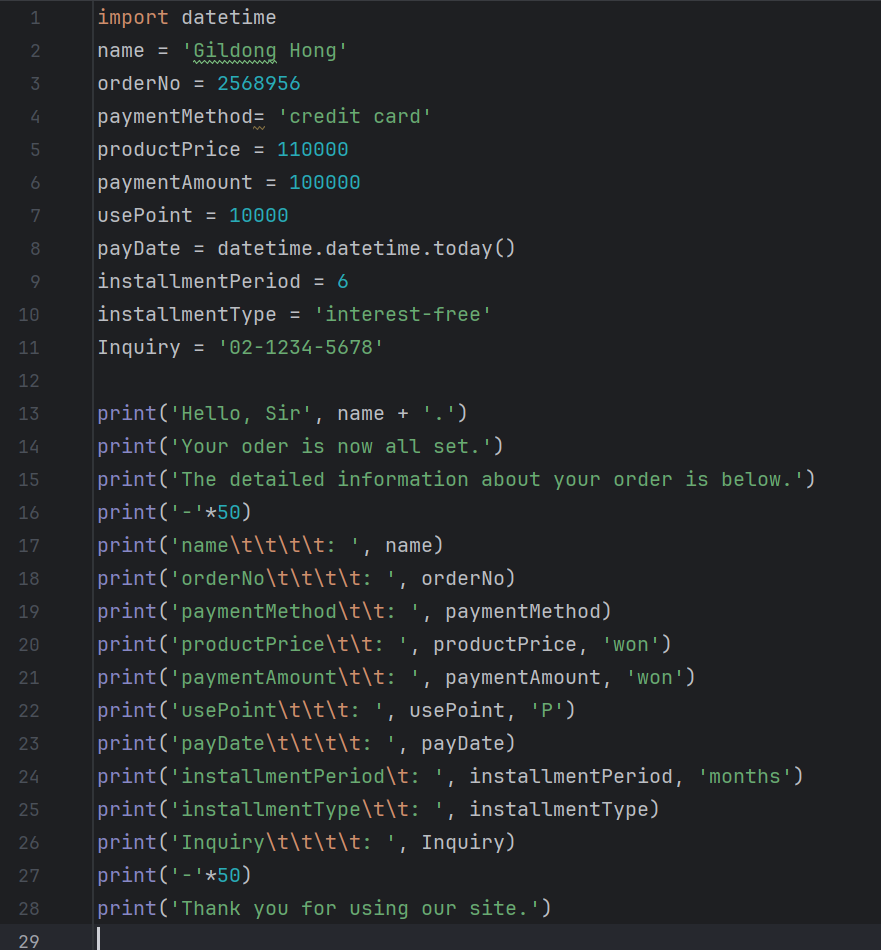Viewport: 881px width, 950px height.
Task: Click the paymentAmount value 100000
Action: (x=325, y=182)
